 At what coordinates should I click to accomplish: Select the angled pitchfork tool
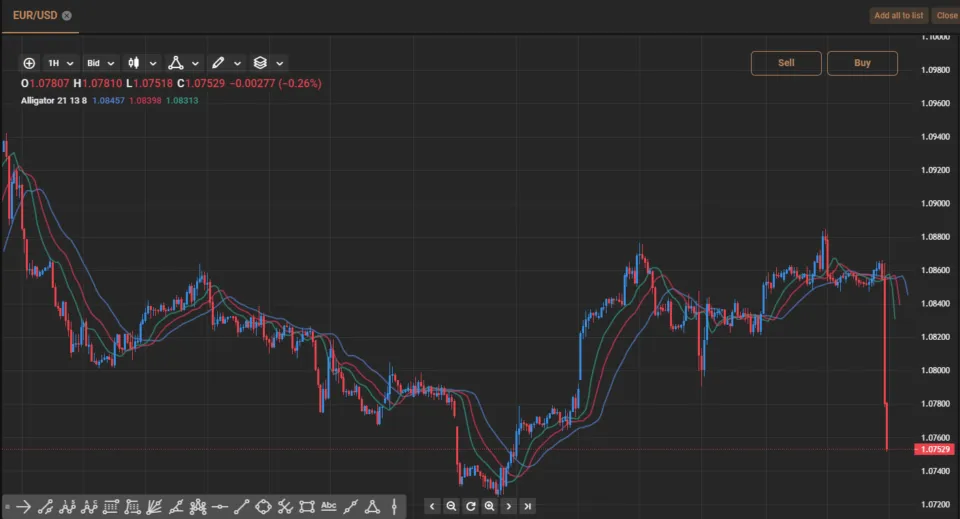coord(176,507)
